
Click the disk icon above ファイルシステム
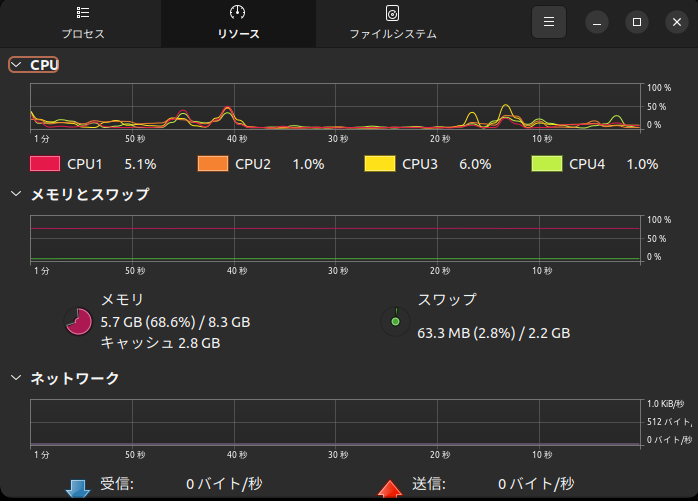point(392,13)
